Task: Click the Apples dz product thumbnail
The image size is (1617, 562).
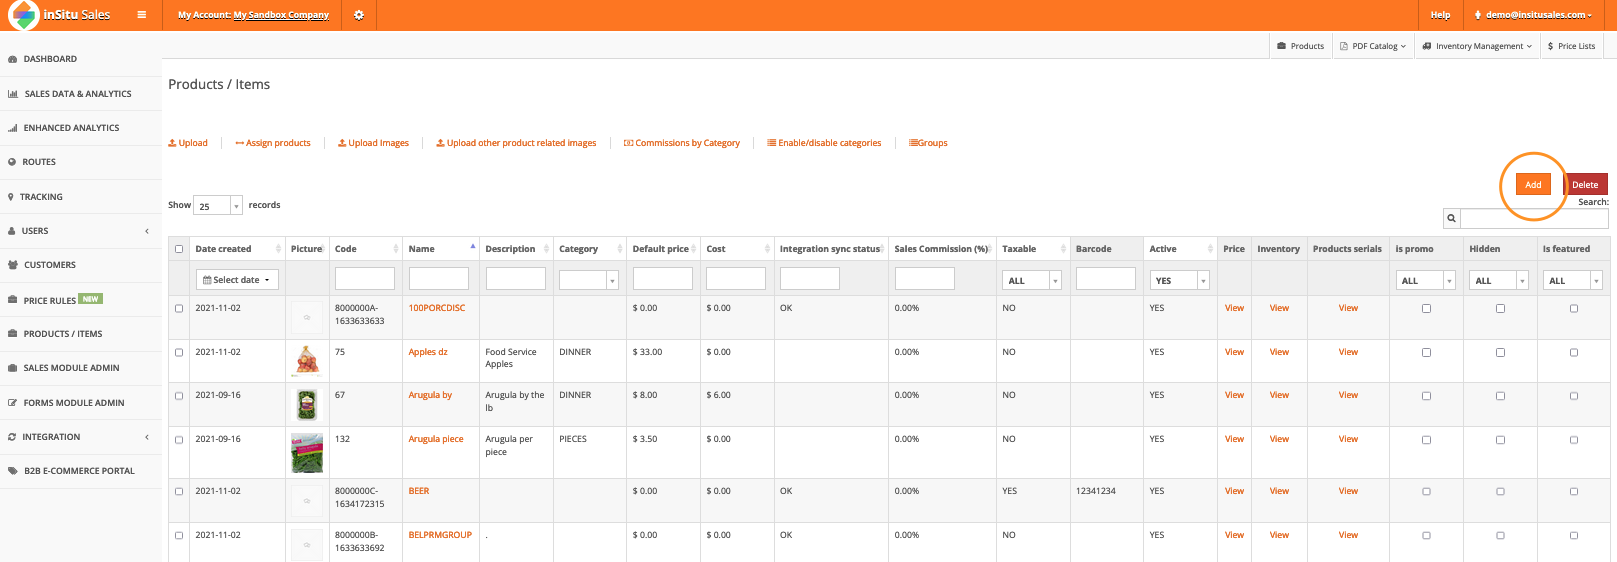Action: click(x=307, y=360)
